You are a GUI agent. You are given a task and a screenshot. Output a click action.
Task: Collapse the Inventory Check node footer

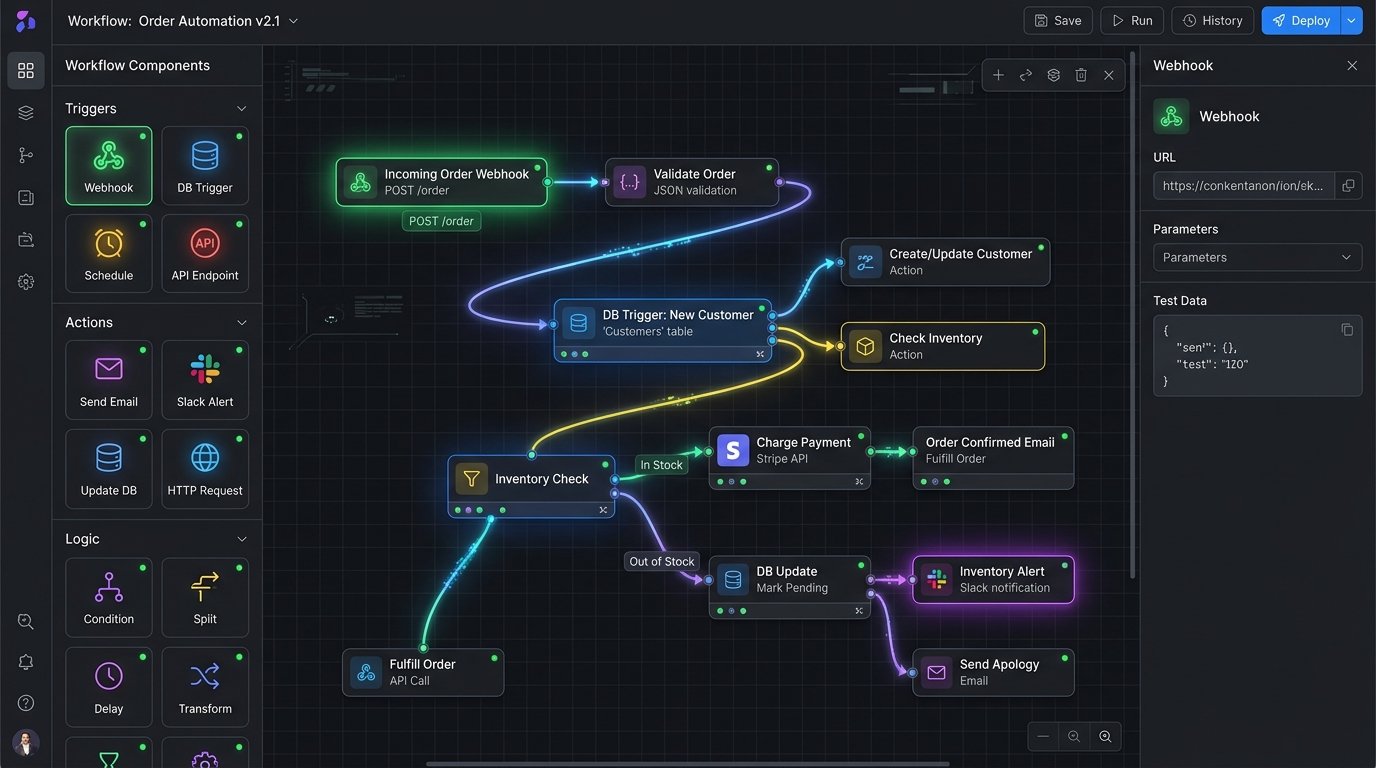[603, 510]
